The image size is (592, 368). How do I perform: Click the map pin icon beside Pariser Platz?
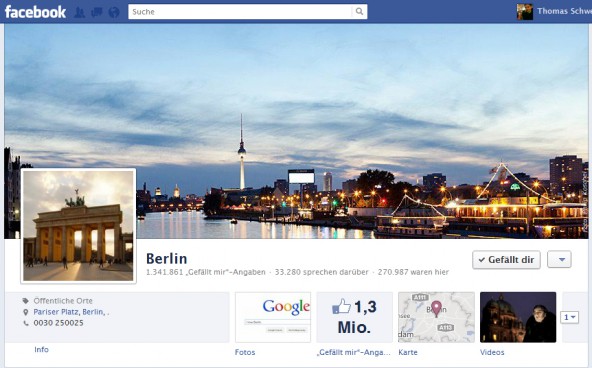click(x=25, y=312)
